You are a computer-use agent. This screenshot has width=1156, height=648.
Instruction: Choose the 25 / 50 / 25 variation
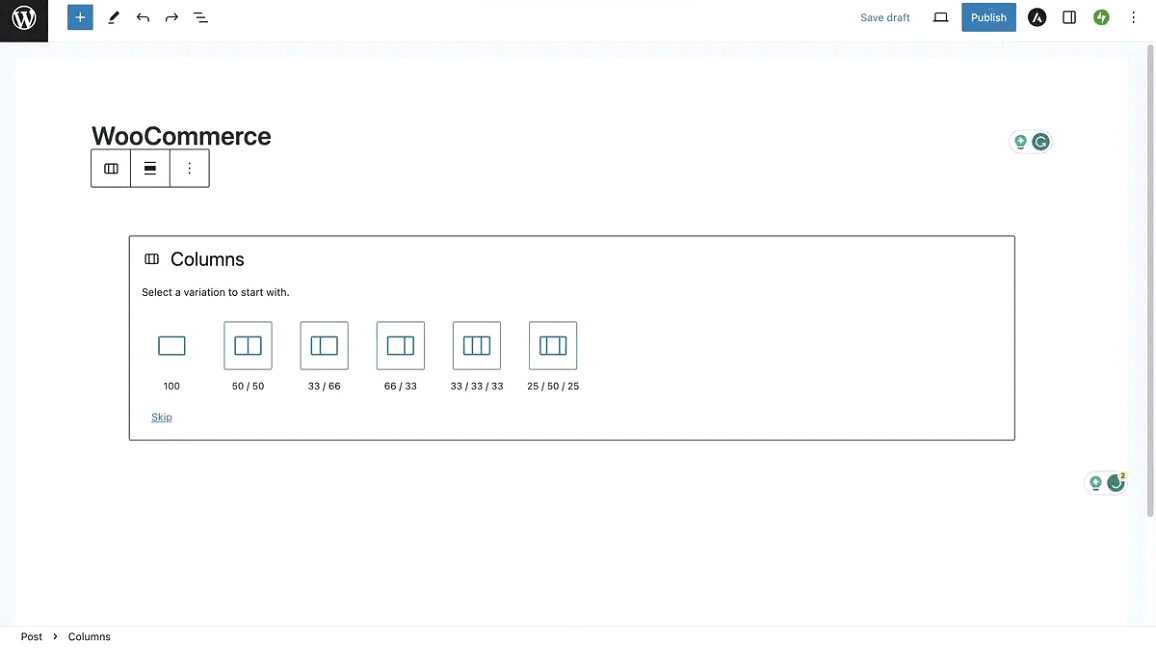pyautogui.click(x=553, y=346)
